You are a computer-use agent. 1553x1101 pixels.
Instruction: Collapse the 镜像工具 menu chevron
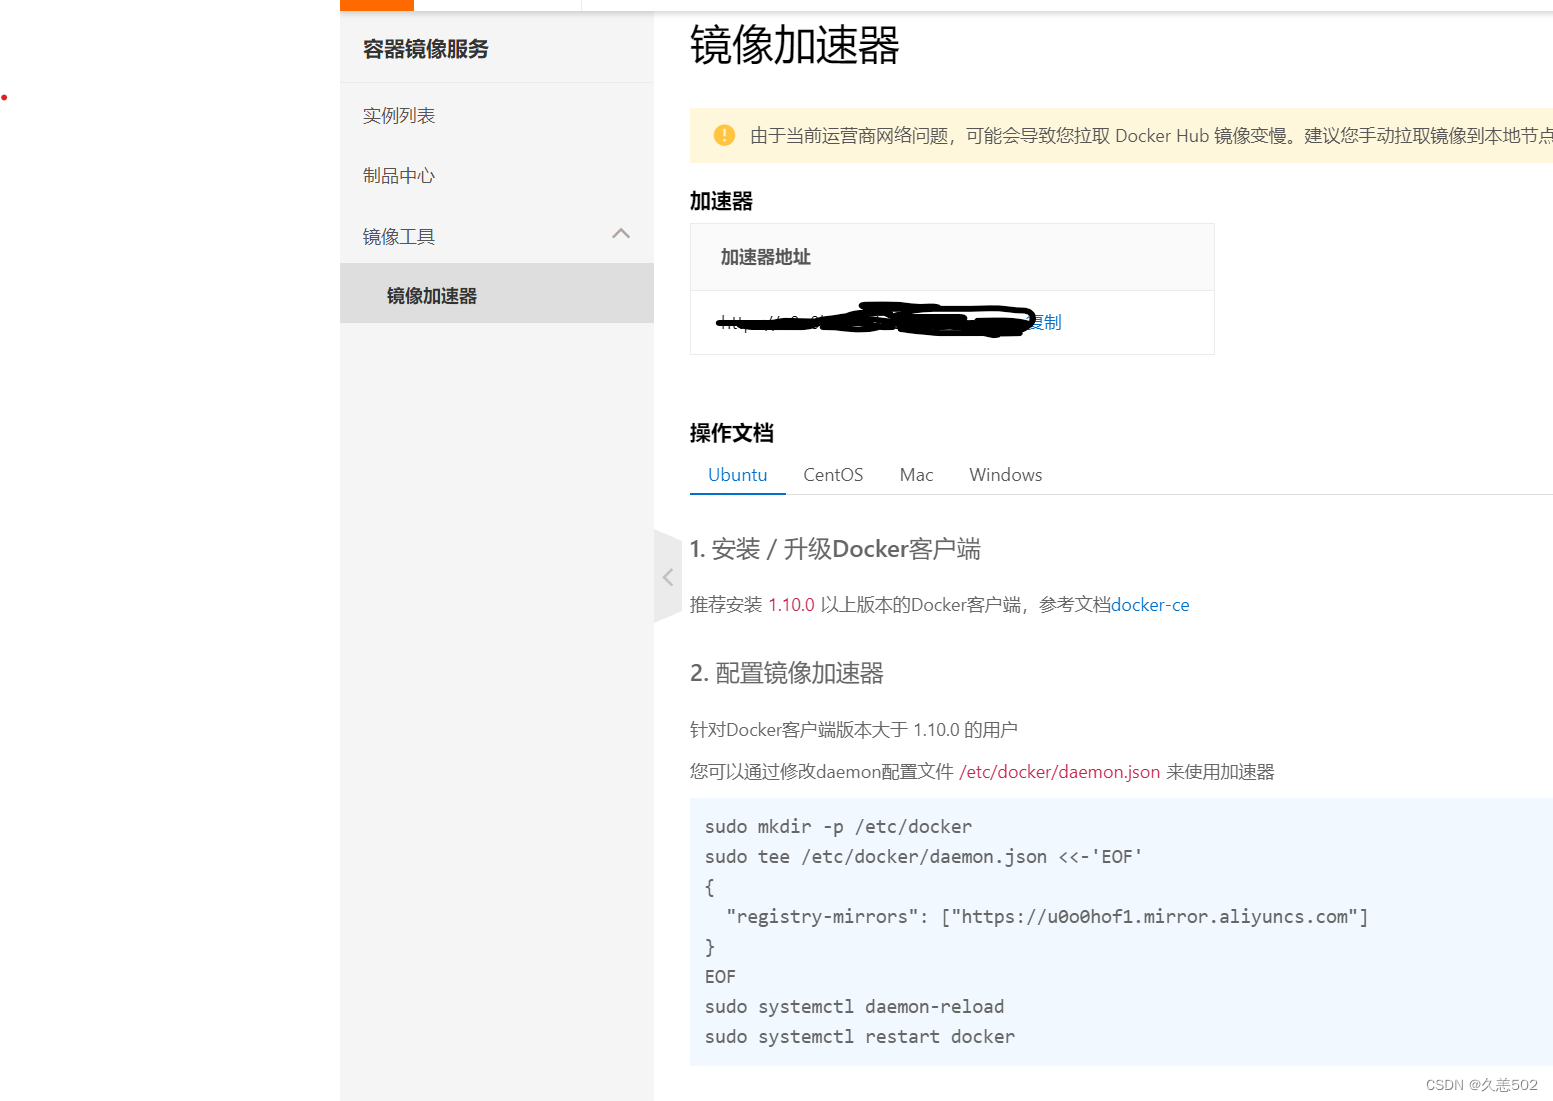tap(621, 234)
